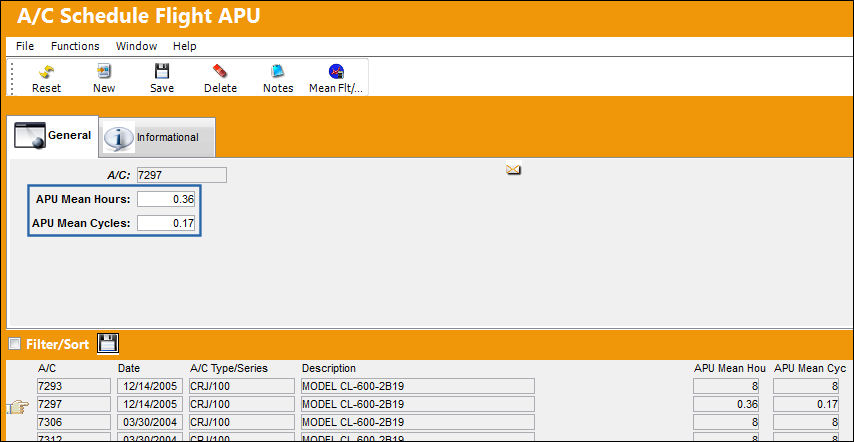Viewport: 854px width, 442px height.
Task: Select A/C 7297 cell in the grid
Action: pos(74,404)
